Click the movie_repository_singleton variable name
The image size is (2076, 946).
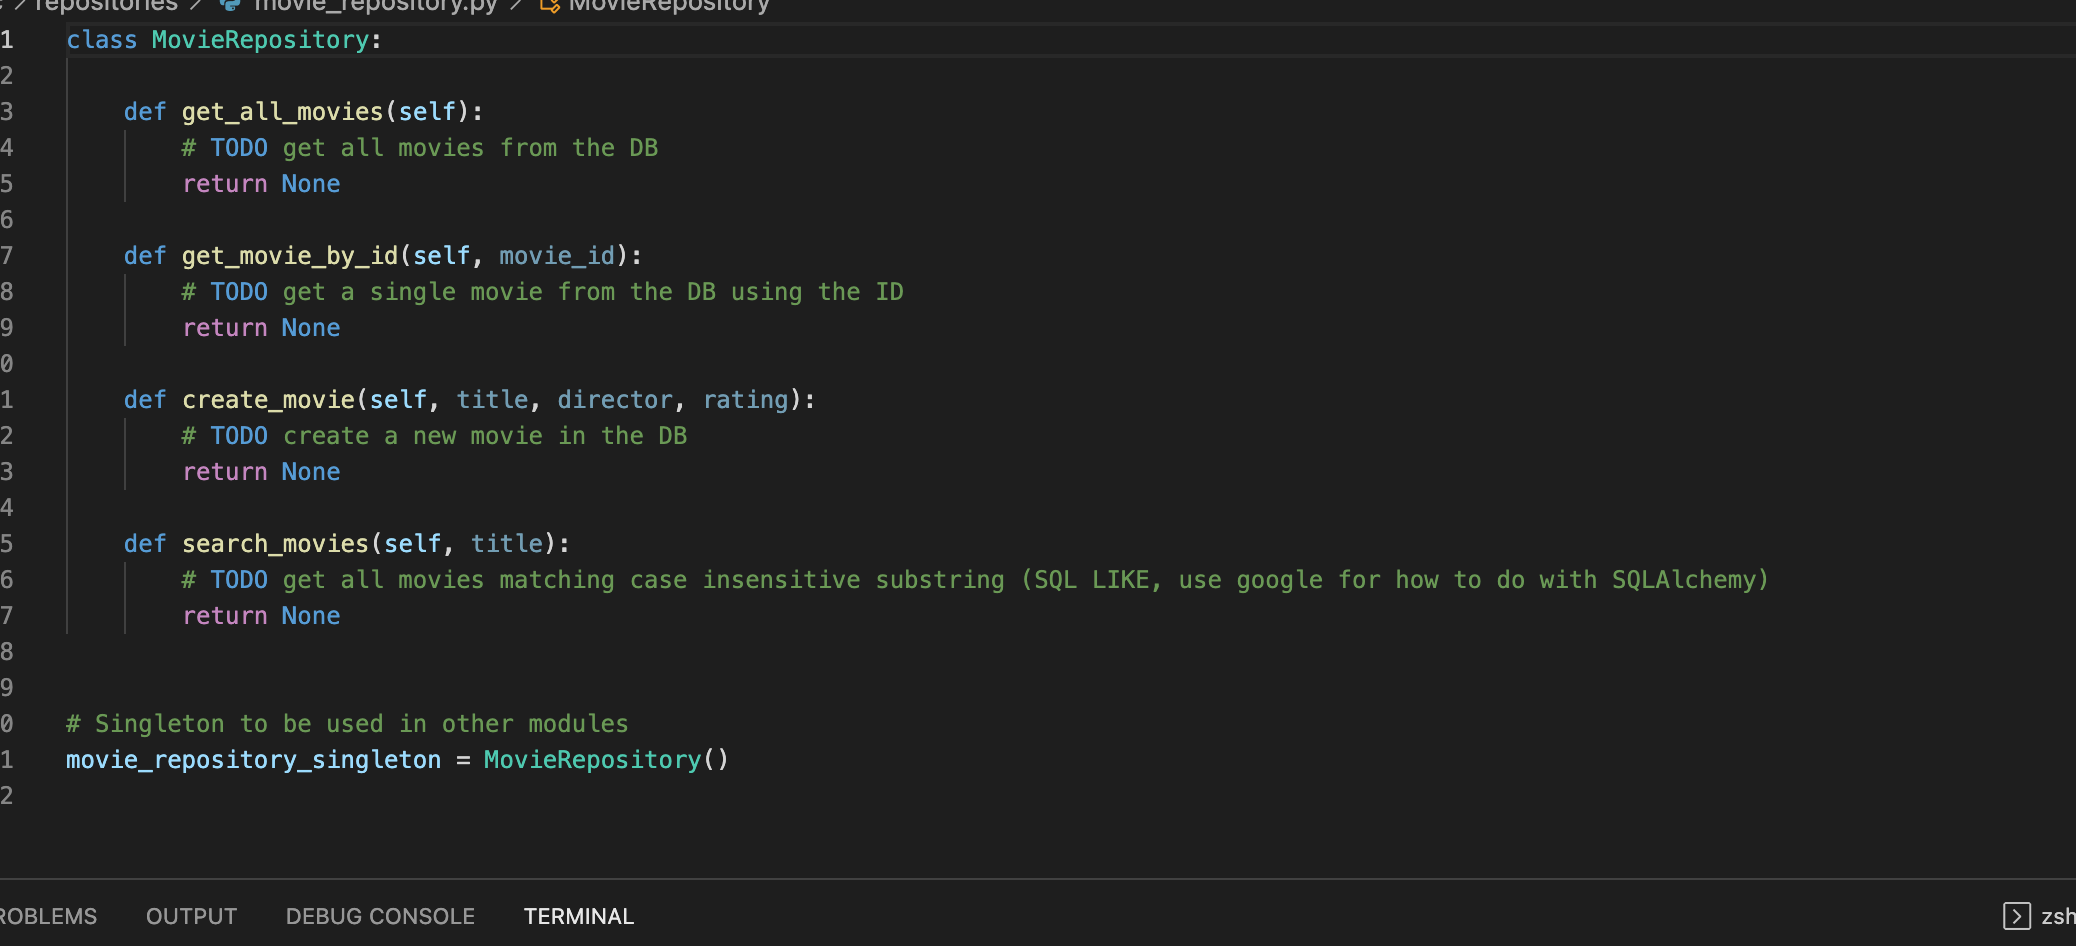click(x=252, y=759)
